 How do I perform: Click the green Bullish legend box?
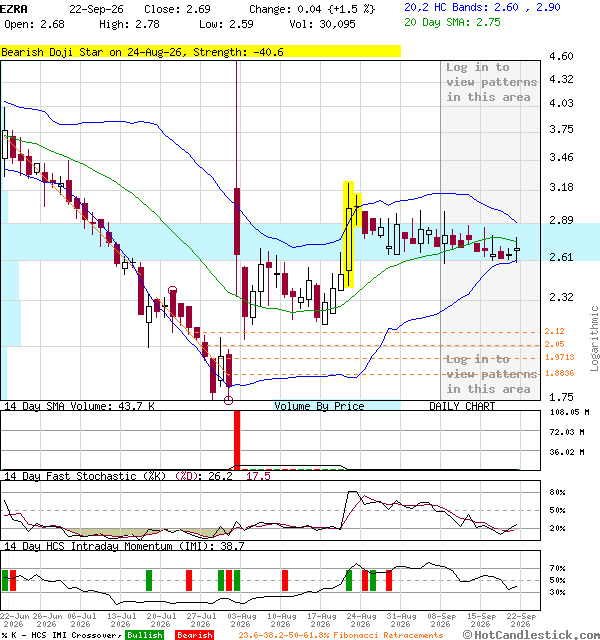coord(145,635)
